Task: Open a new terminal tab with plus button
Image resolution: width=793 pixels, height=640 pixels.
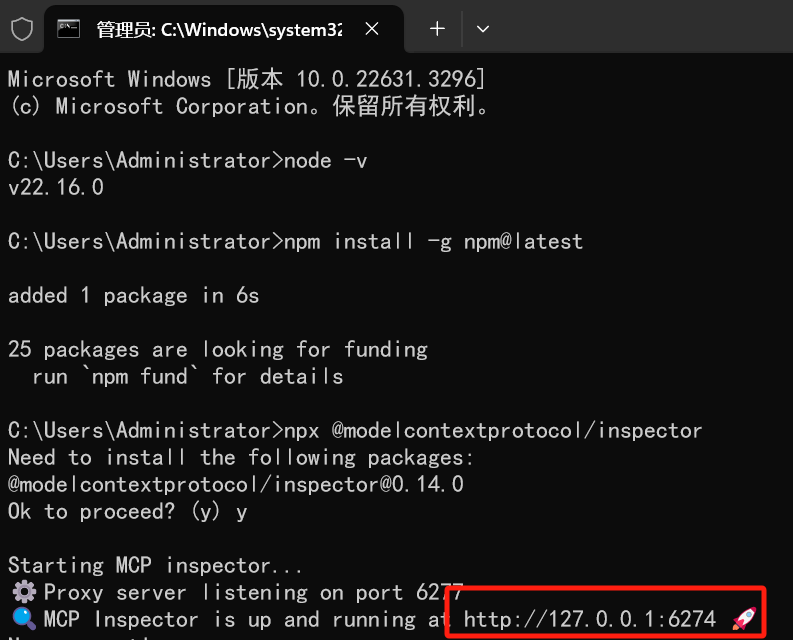Action: click(437, 29)
